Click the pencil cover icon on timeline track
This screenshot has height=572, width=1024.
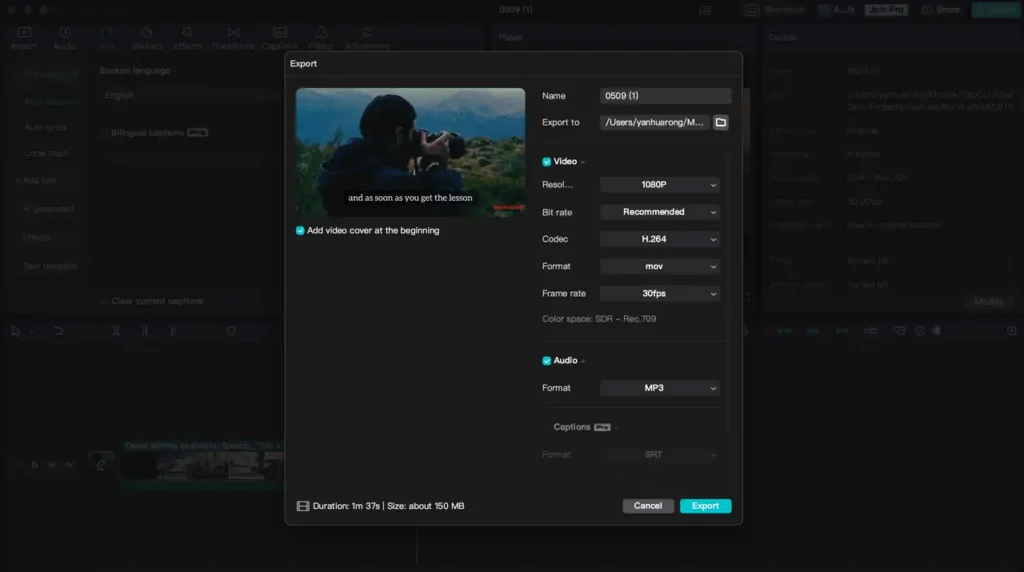point(101,464)
